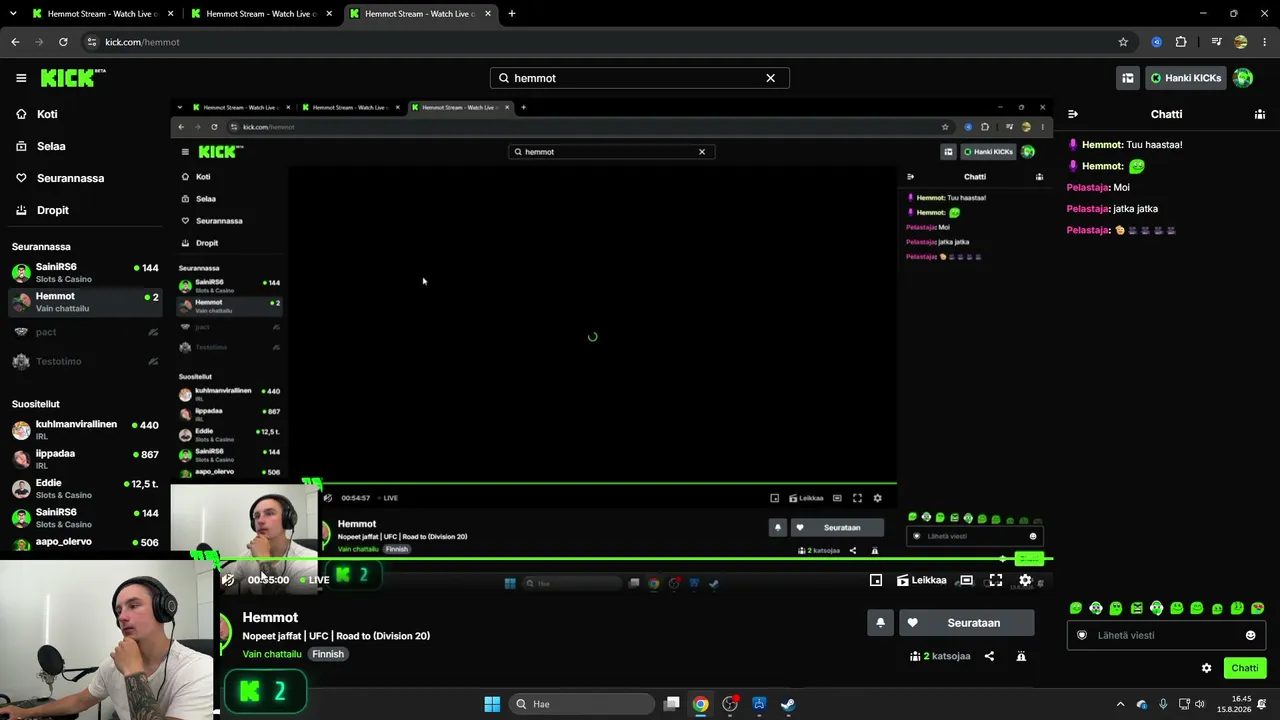
Task: Open recommended channel kuhlmanvirallinen
Action: 85,430
